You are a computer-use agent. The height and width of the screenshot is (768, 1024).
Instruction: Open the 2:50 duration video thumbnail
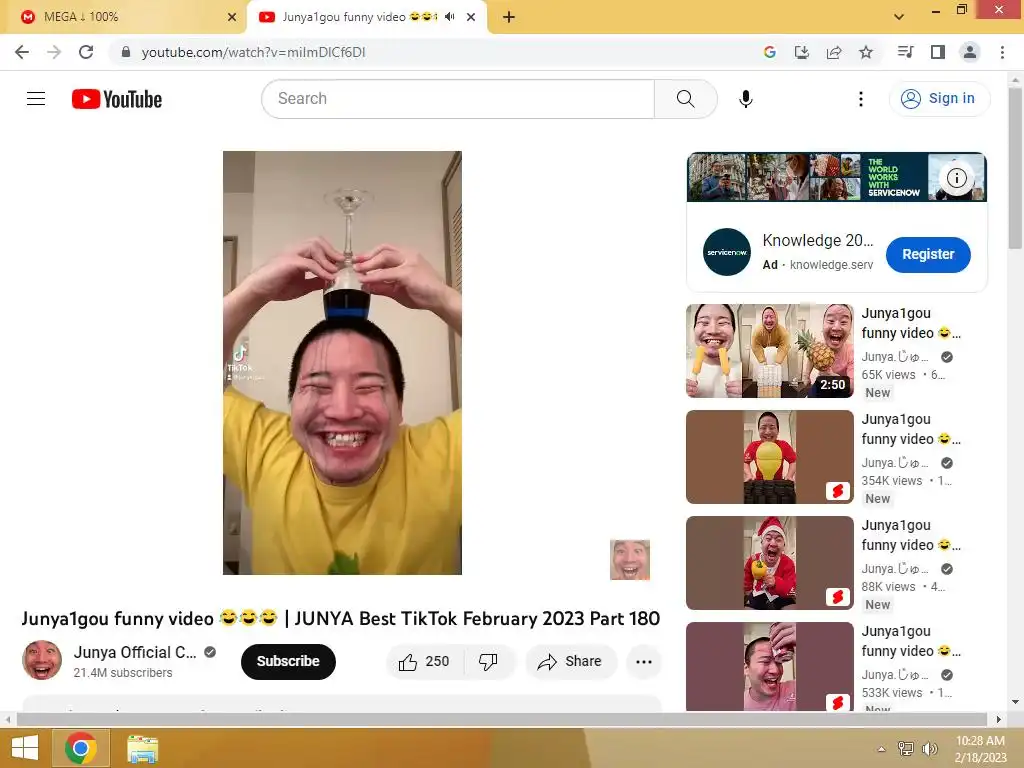pyautogui.click(x=769, y=351)
